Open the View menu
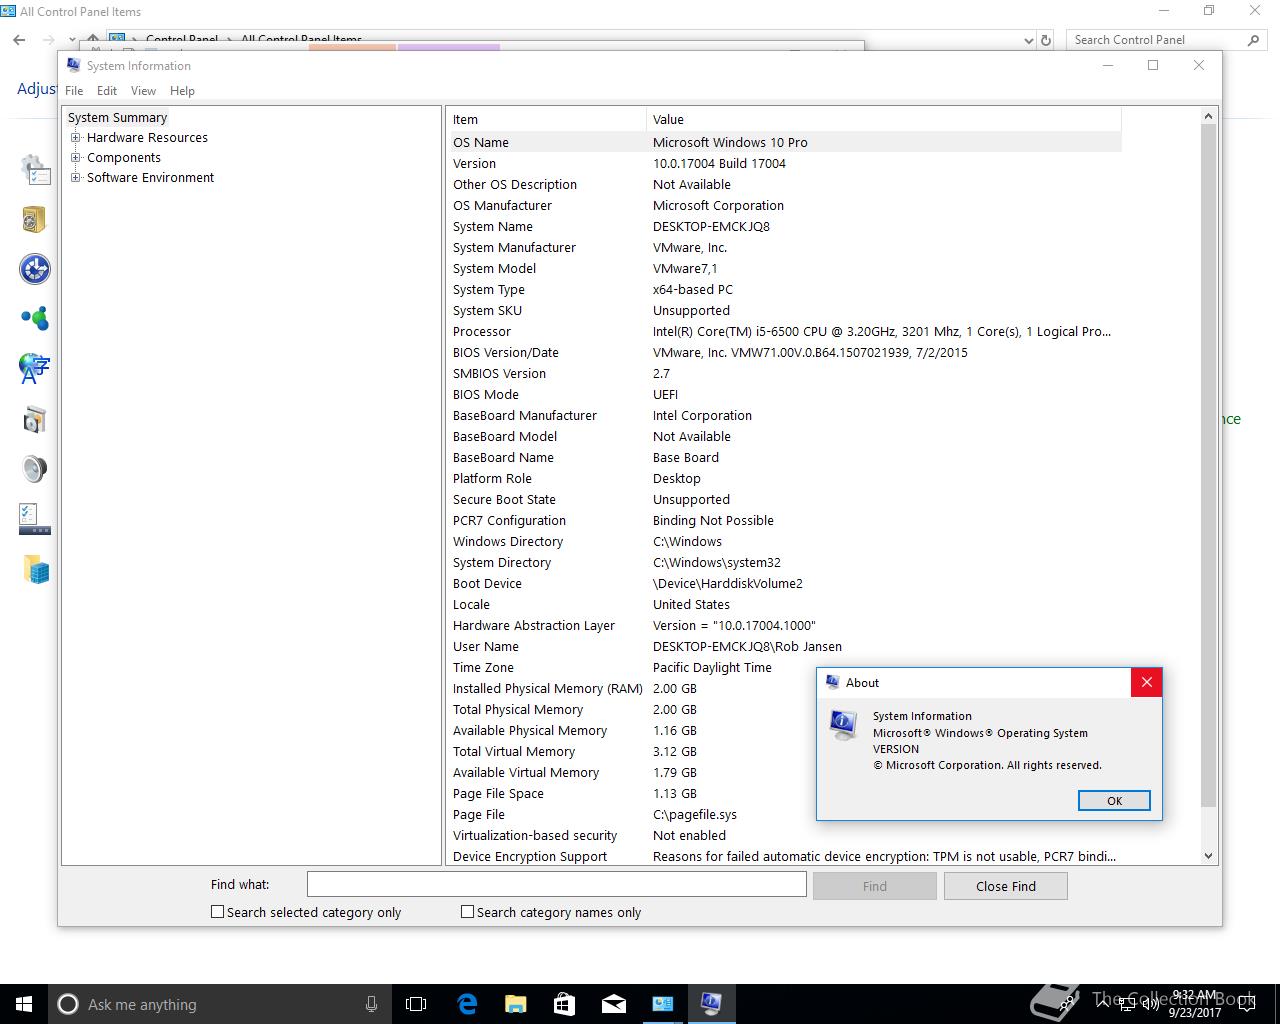 click(143, 90)
